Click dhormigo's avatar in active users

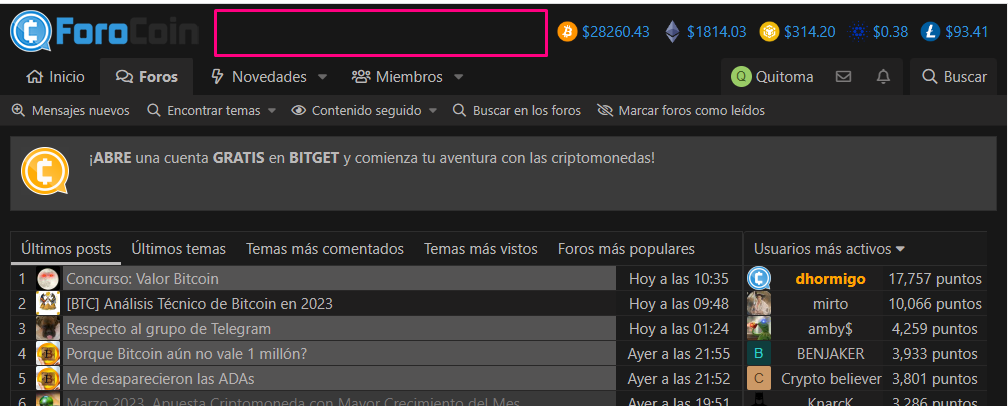tap(759, 278)
